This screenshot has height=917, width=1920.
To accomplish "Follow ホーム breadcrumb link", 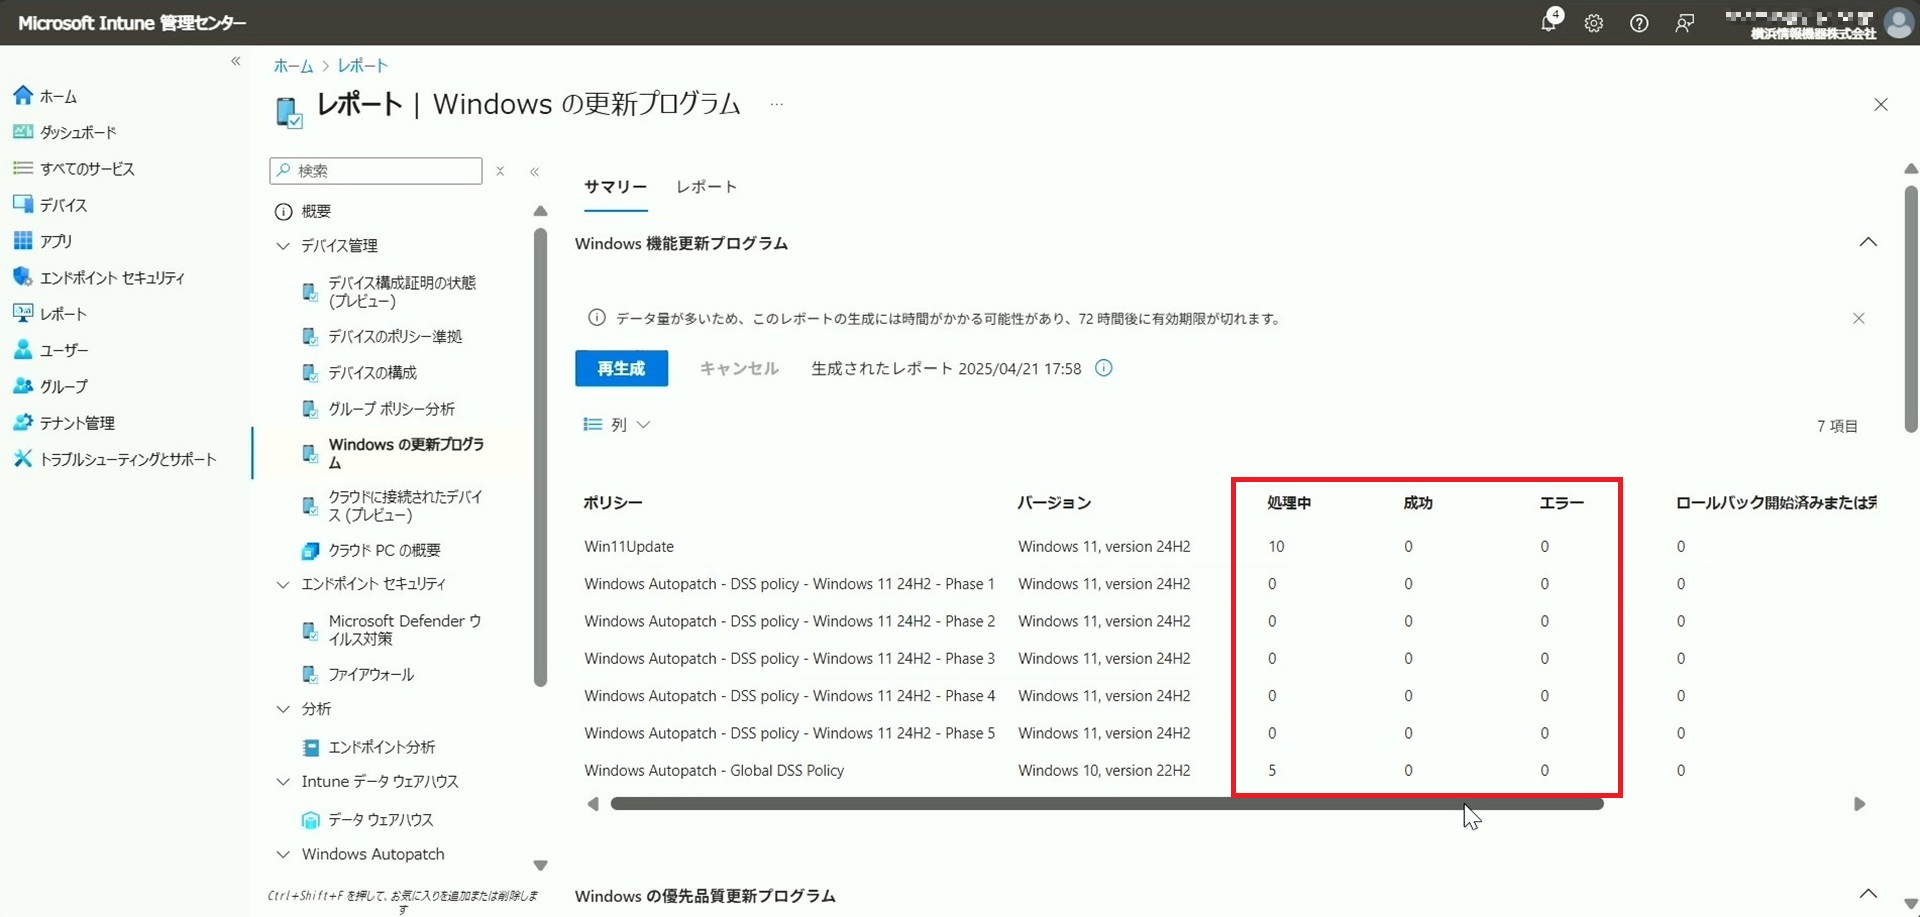I will [293, 66].
